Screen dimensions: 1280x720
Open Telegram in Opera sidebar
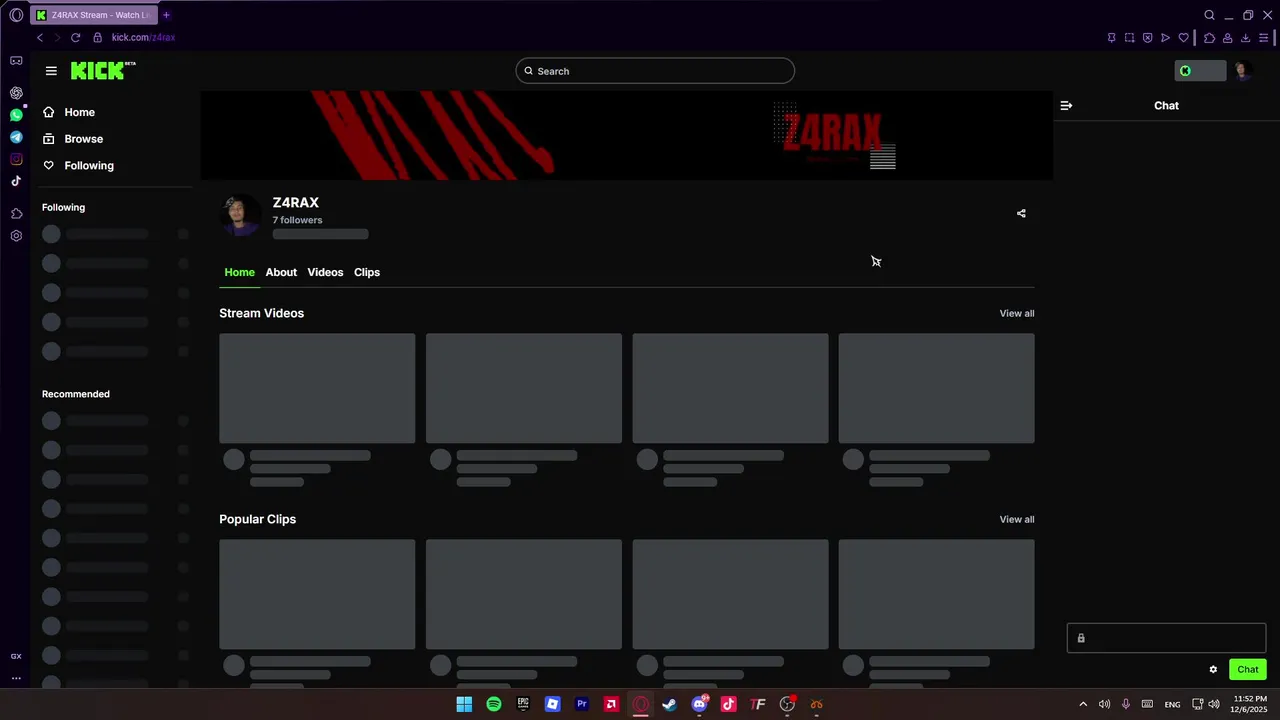16,137
